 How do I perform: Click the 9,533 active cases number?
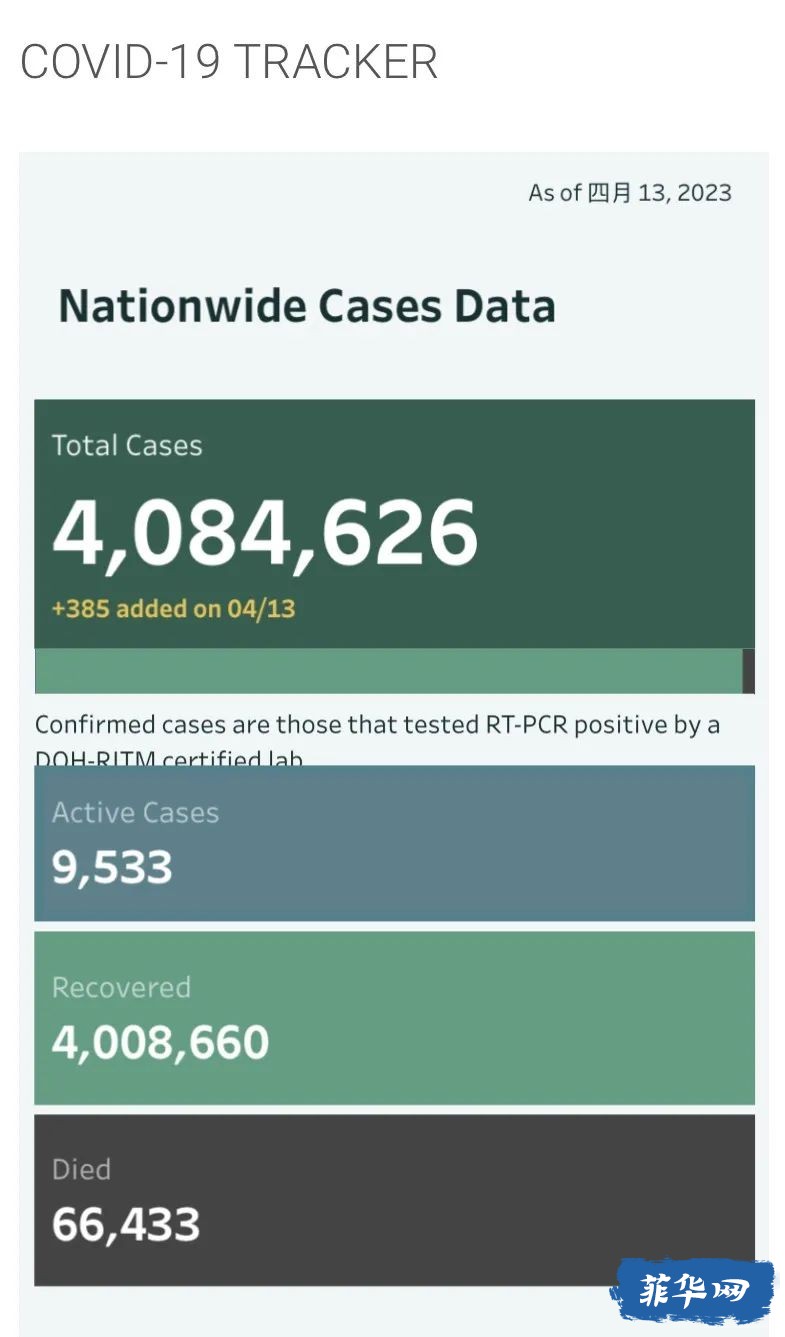112,867
